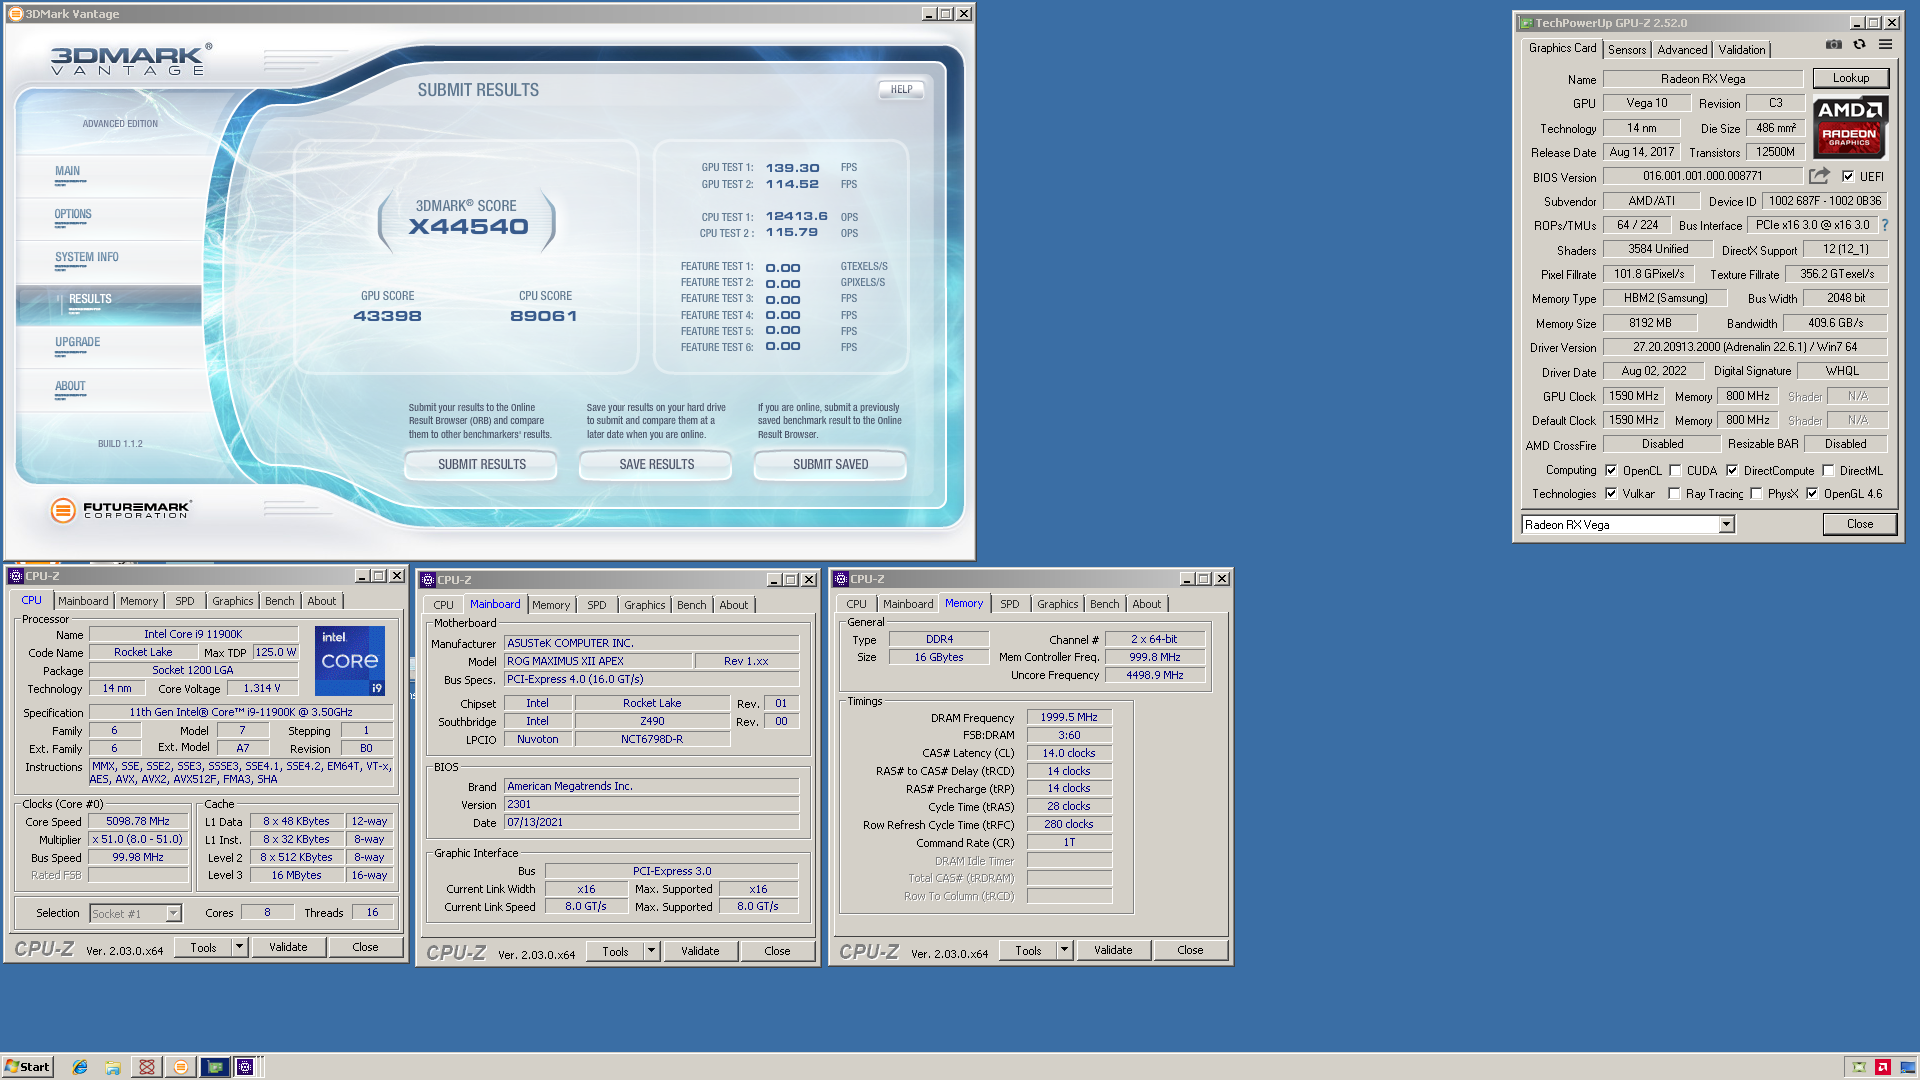1920x1080 pixels.
Task: Toggle the DirectCompute checkbox
Action: coord(1732,471)
